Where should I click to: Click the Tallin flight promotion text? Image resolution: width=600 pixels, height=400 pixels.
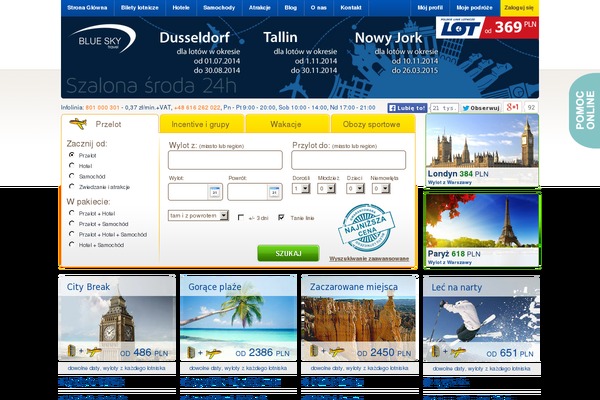click(300, 53)
